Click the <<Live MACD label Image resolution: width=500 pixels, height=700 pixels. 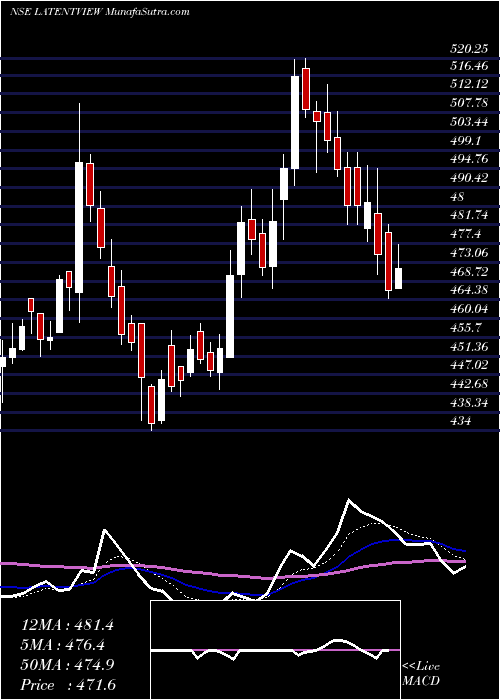421,673
